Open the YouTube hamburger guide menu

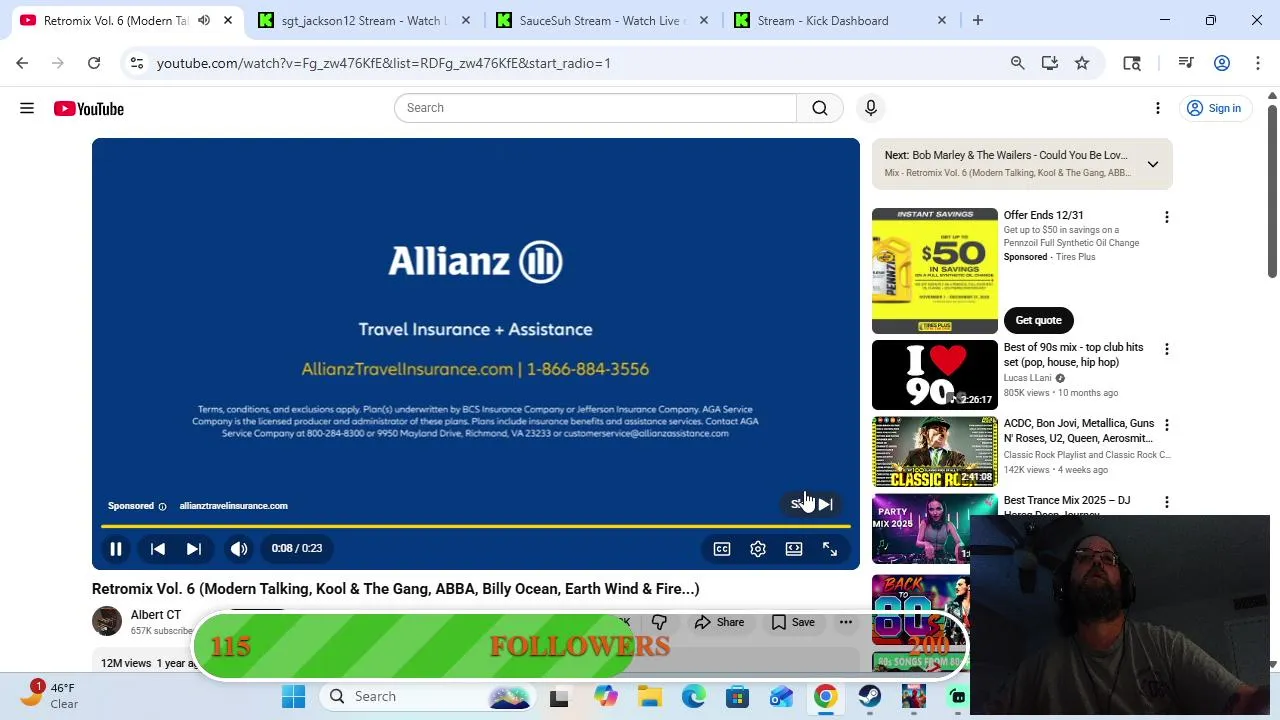click(27, 108)
